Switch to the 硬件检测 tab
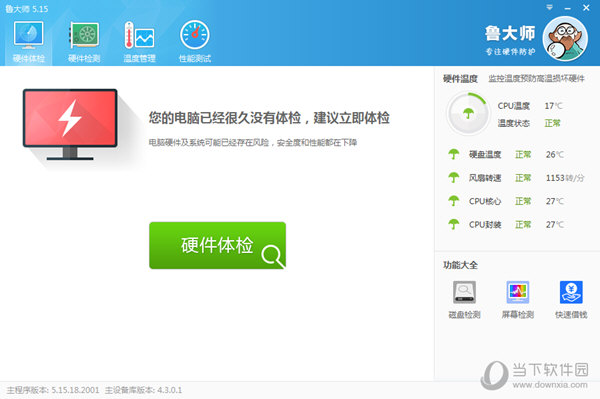The height and width of the screenshot is (399, 600). click(x=84, y=42)
